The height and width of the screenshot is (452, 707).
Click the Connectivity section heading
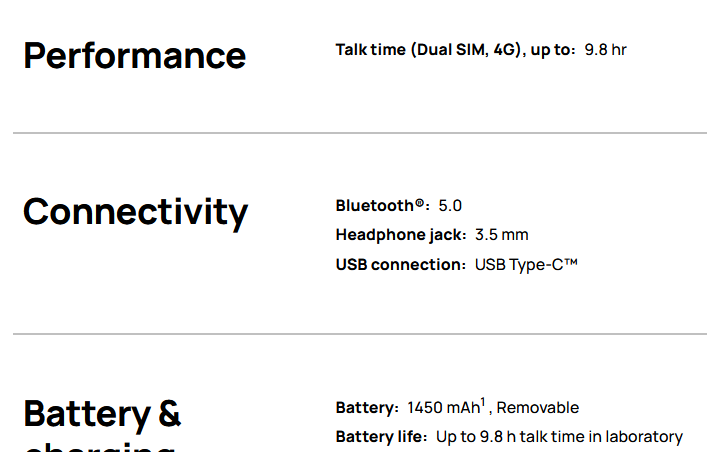pyautogui.click(x=135, y=212)
